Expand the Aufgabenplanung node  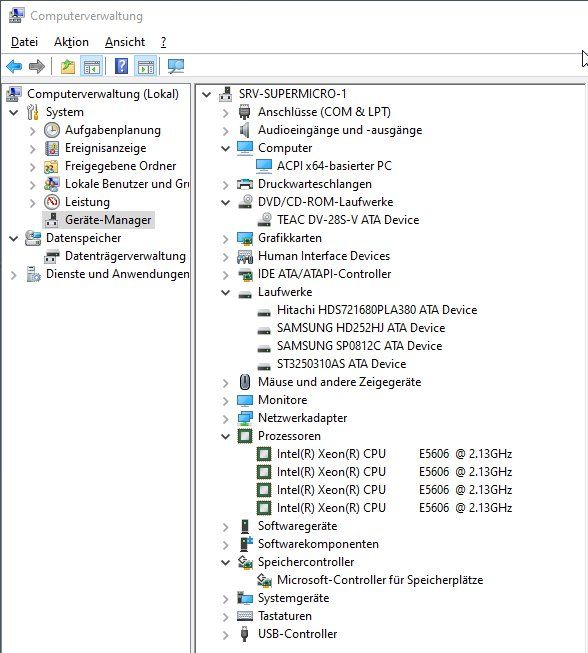click(33, 131)
